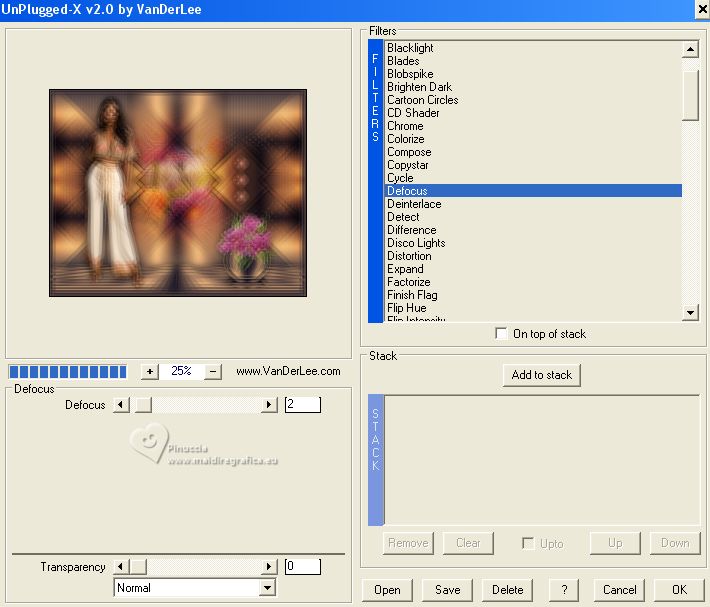Toggle the Upto checkbox
Viewport: 710px width, 607px height.
[528, 543]
